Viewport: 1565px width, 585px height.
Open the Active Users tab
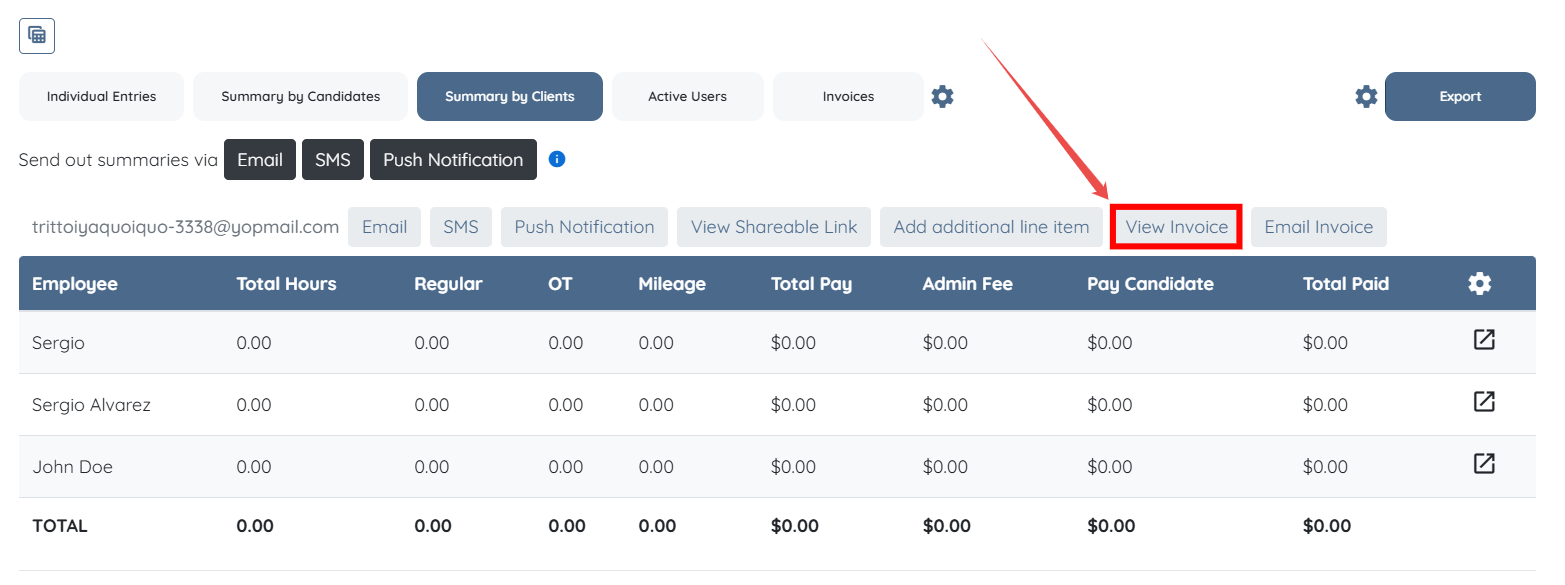(687, 97)
